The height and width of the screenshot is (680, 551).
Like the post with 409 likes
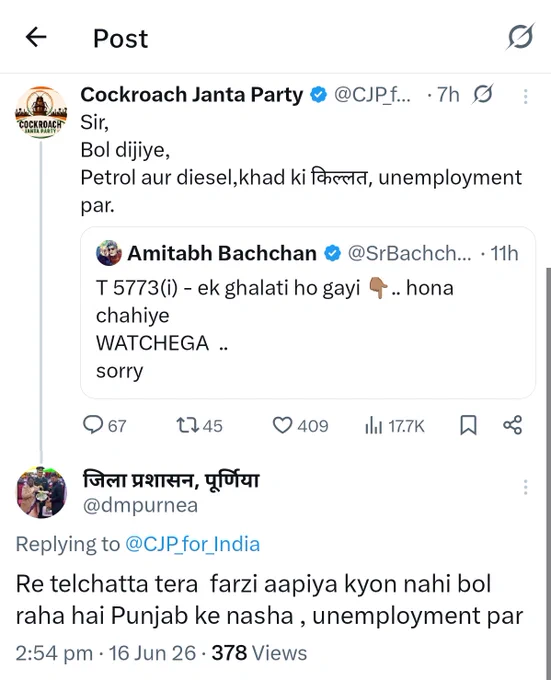click(300, 425)
